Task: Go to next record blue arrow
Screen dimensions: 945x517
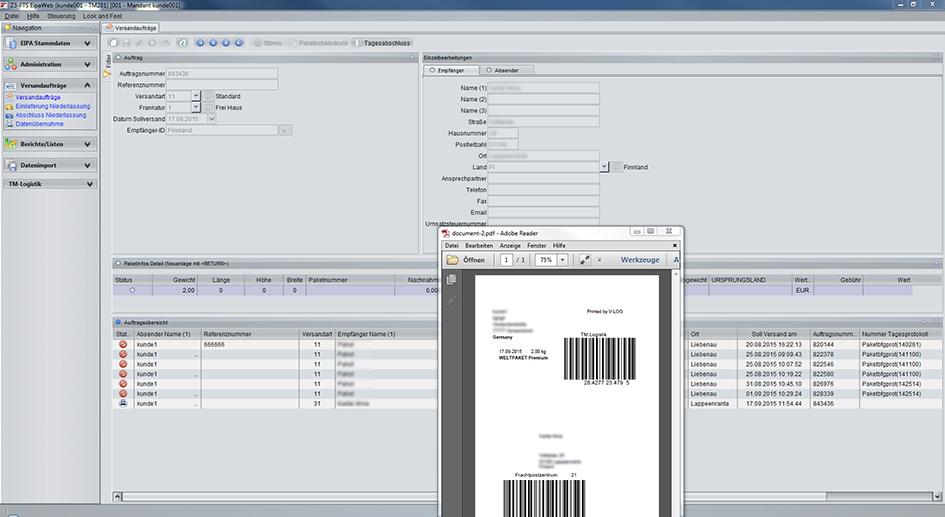Action: [226, 43]
